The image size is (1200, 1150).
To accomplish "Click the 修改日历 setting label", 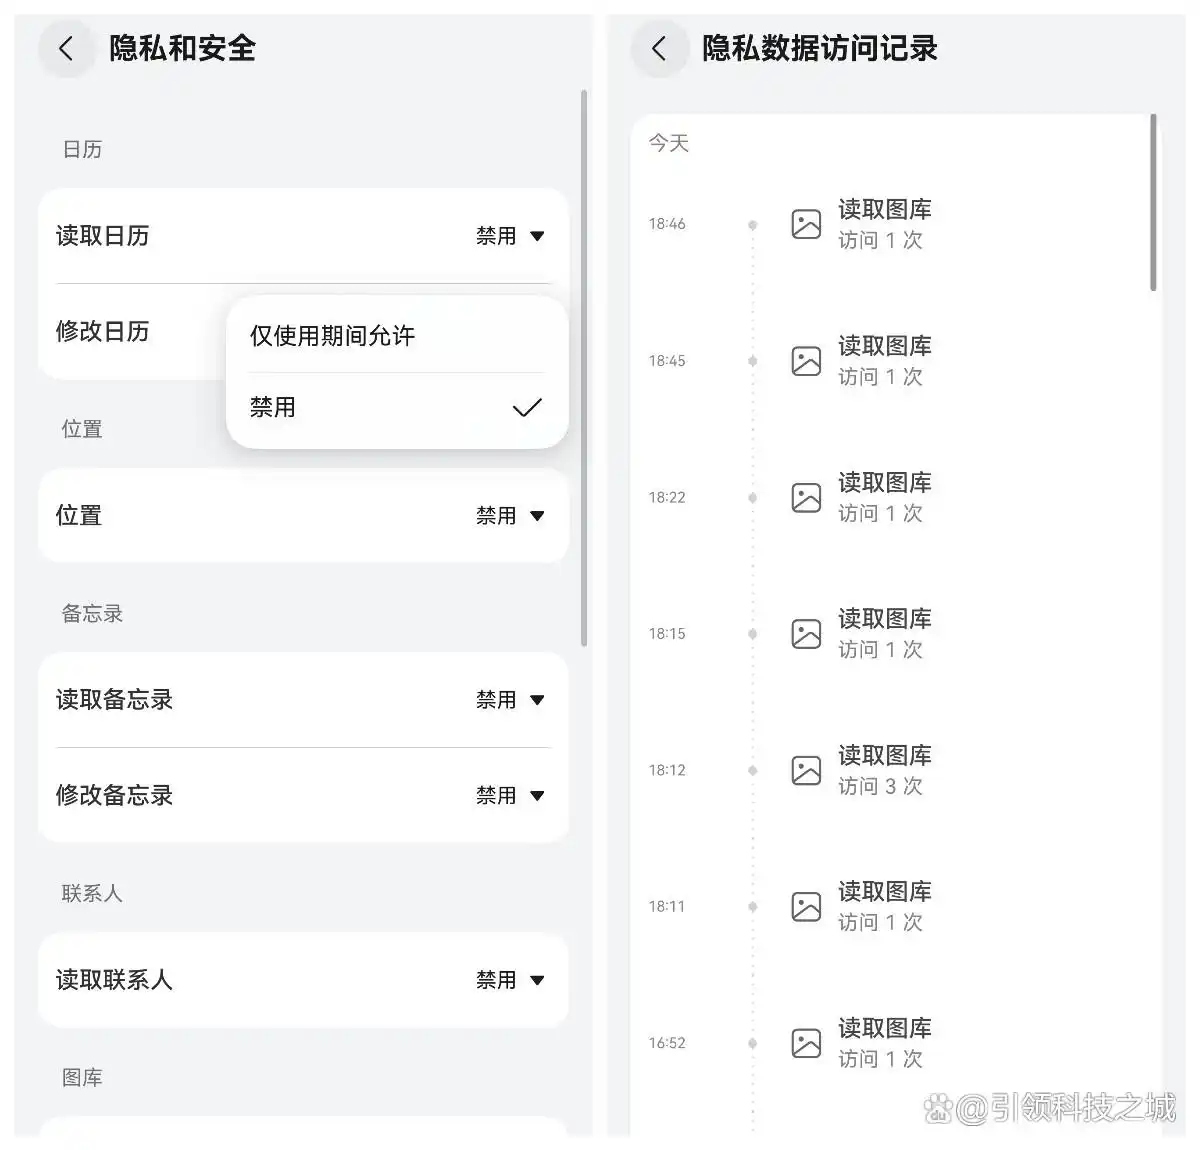I will point(103,332).
